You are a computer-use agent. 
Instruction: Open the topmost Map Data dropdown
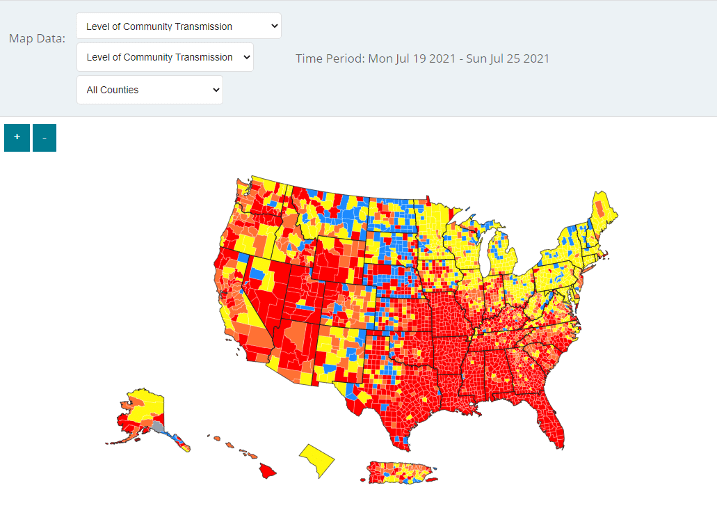[178, 26]
